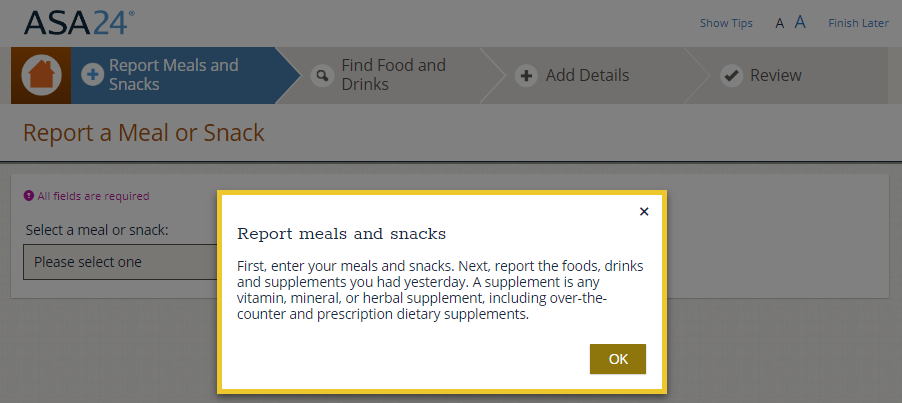This screenshot has height=403, width=902.
Task: Go to the Review step label
Action: [775, 75]
